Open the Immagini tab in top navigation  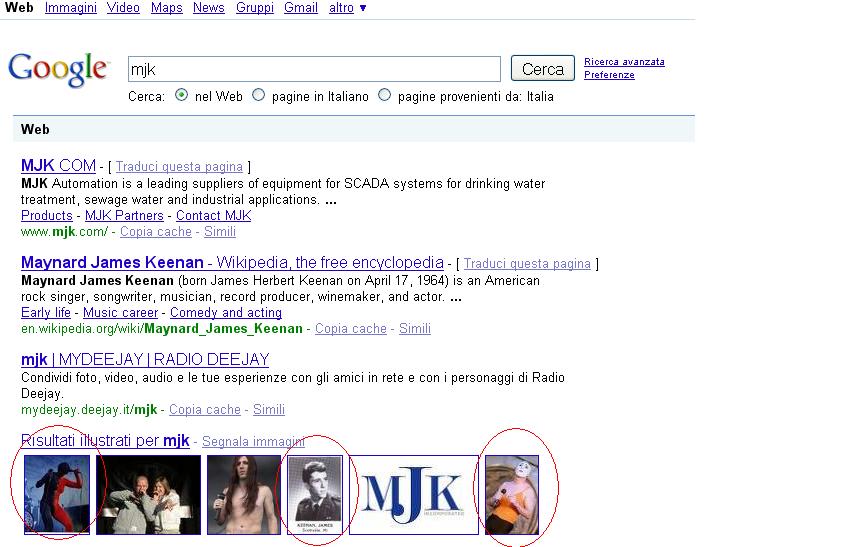(71, 8)
